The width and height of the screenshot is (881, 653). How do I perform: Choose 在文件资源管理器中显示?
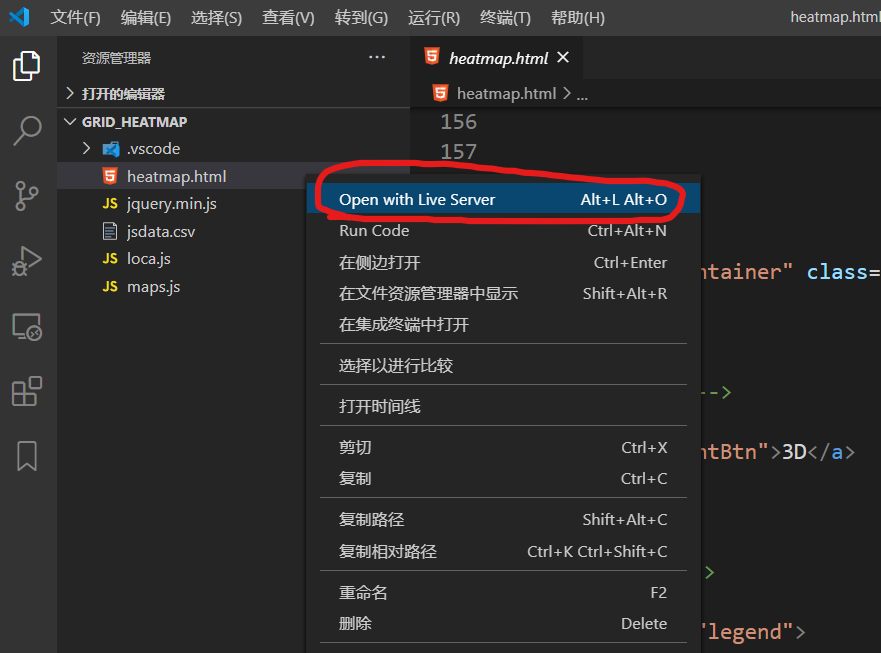[503, 293]
